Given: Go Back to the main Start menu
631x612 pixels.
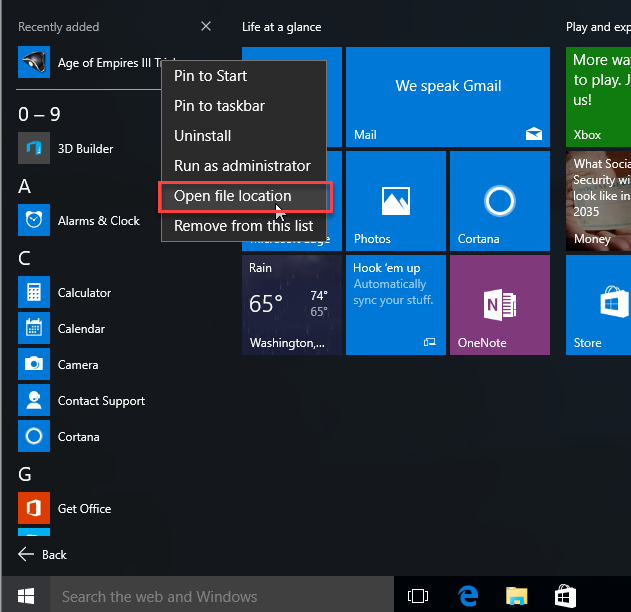Looking at the screenshot, I should tap(43, 554).
